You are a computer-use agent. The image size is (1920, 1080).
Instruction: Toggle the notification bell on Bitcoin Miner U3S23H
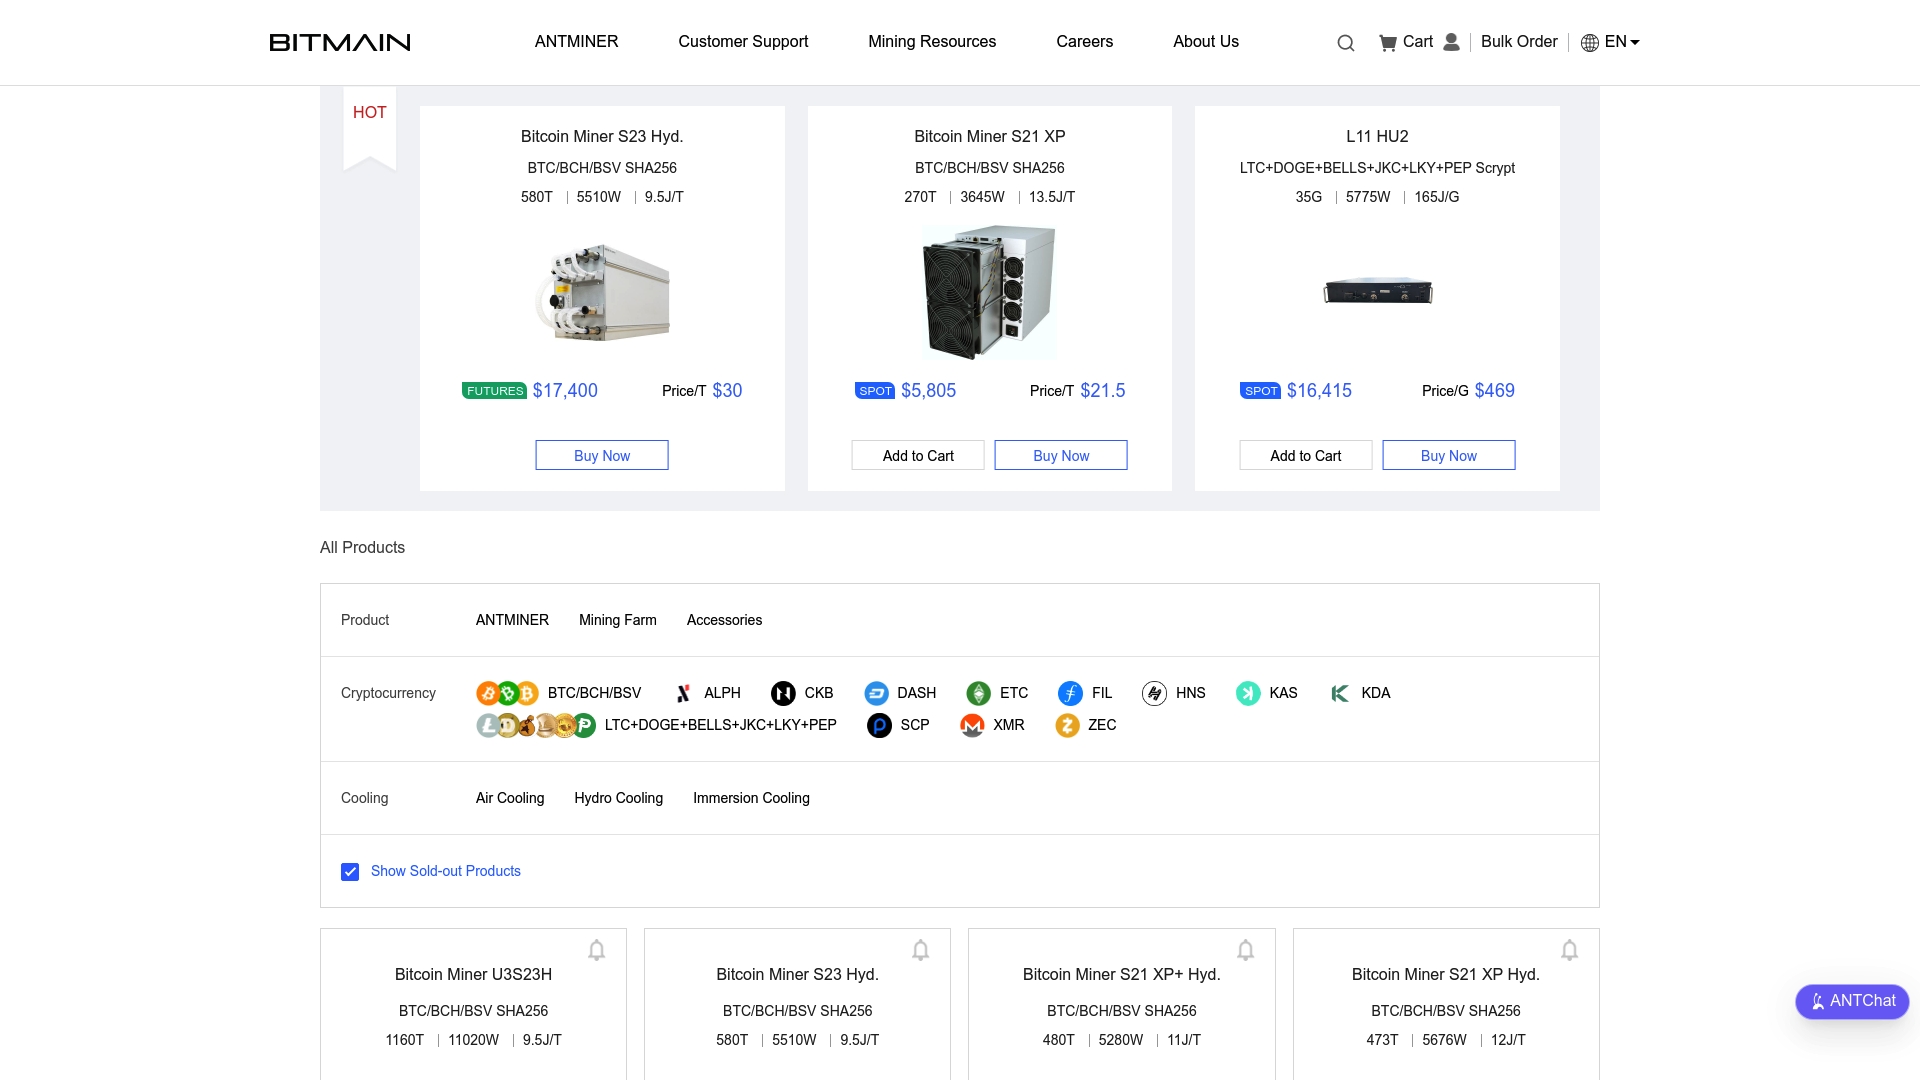point(596,950)
